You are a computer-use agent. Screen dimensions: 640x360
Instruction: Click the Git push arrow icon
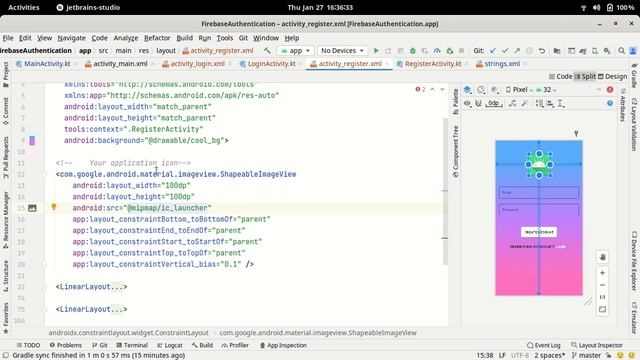tap(517, 51)
